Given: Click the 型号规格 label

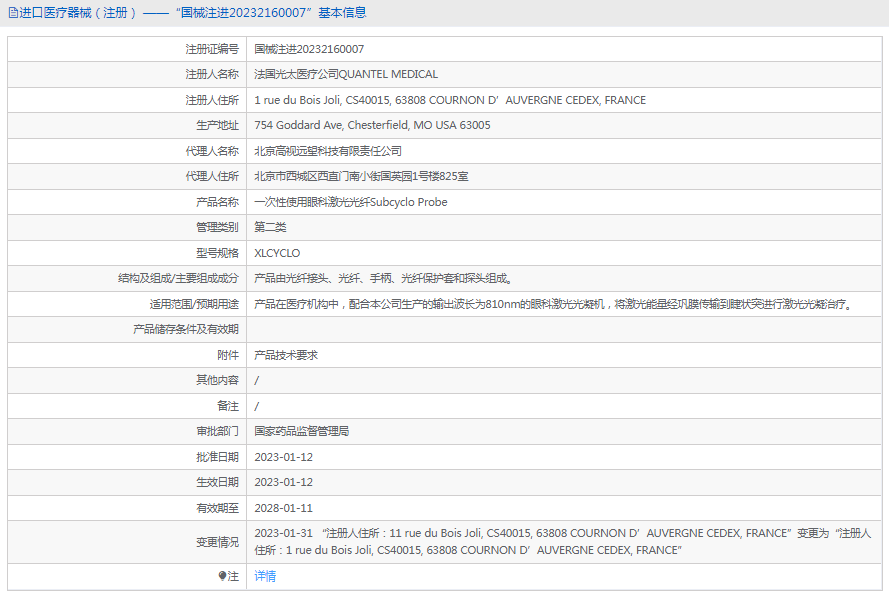Looking at the screenshot, I should tap(217, 253).
